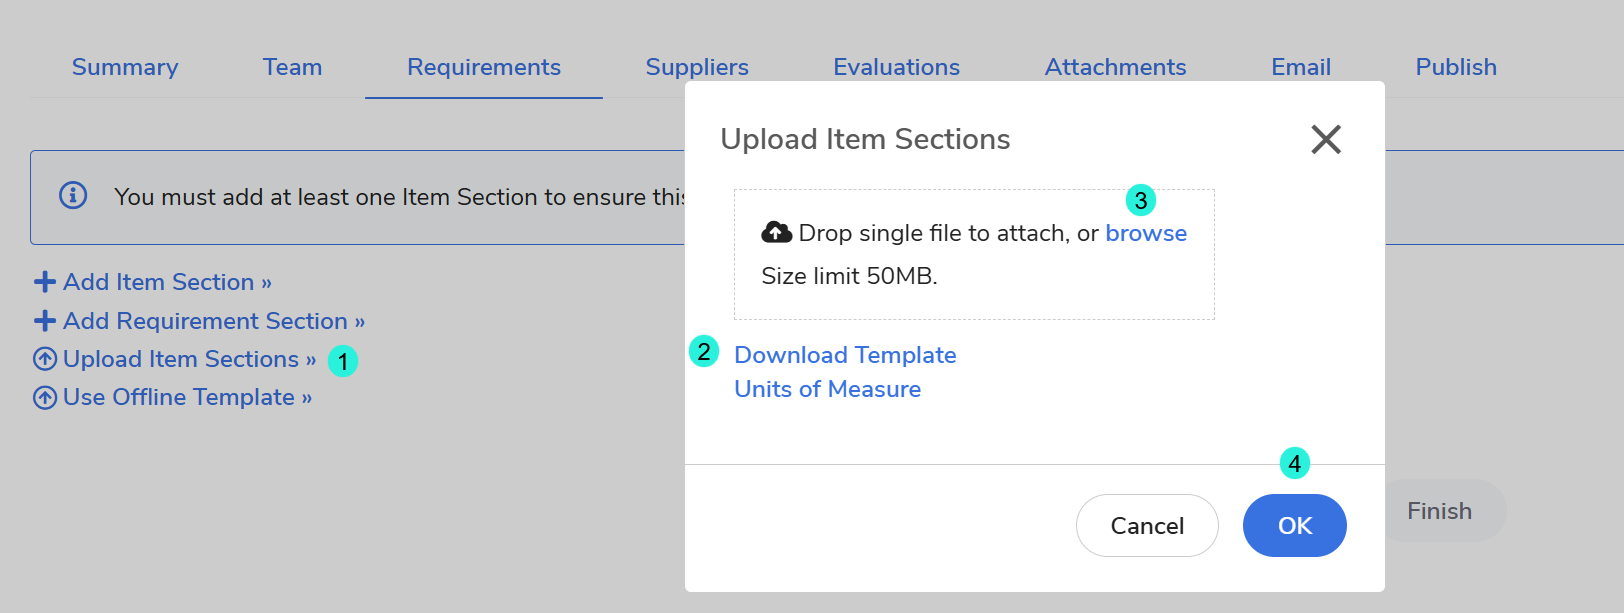The image size is (1624, 613).
Task: Go to the Suppliers tab
Action: click(x=697, y=67)
